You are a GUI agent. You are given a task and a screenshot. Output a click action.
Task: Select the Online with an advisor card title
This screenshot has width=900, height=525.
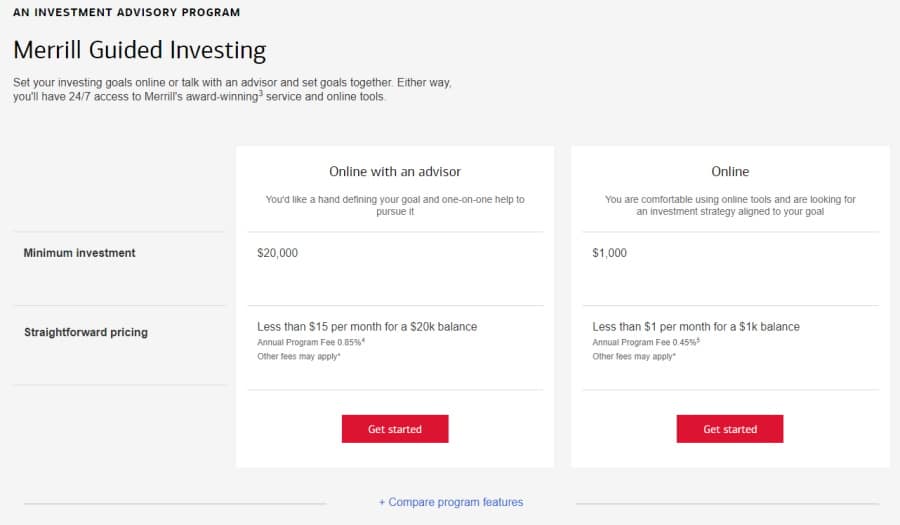(395, 172)
